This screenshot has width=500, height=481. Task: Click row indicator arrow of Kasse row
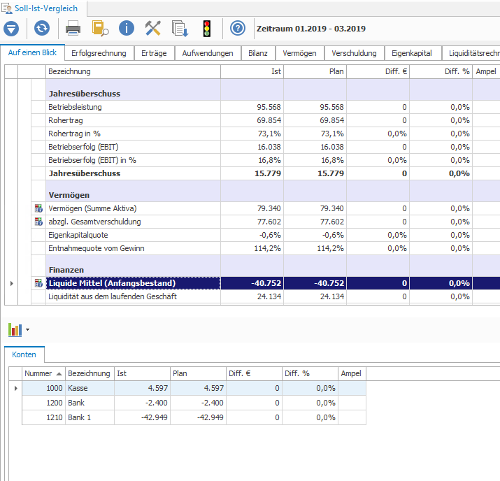pos(15,388)
